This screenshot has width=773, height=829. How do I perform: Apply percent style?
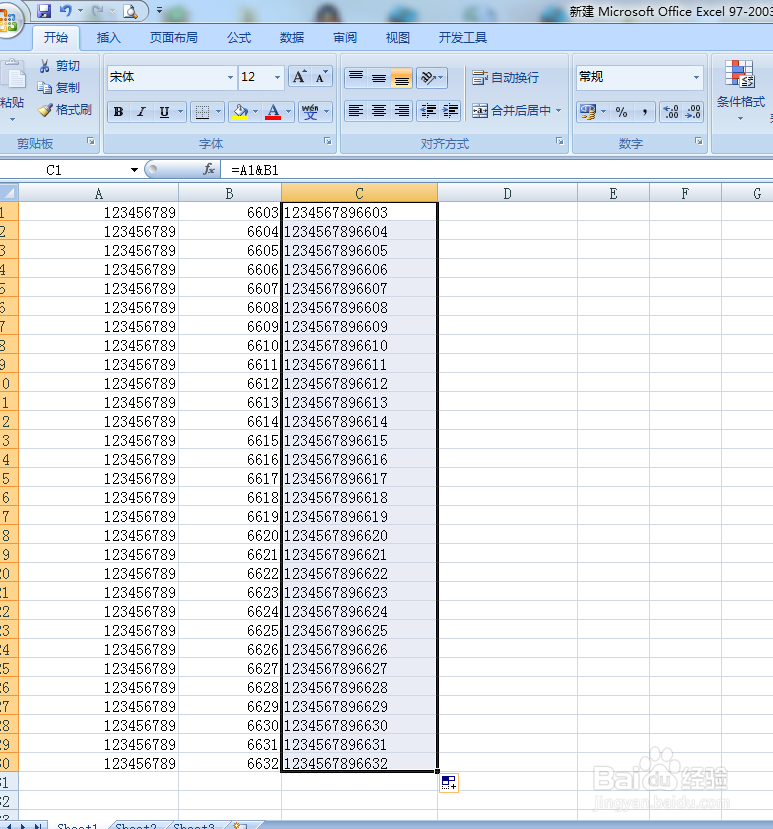[621, 112]
